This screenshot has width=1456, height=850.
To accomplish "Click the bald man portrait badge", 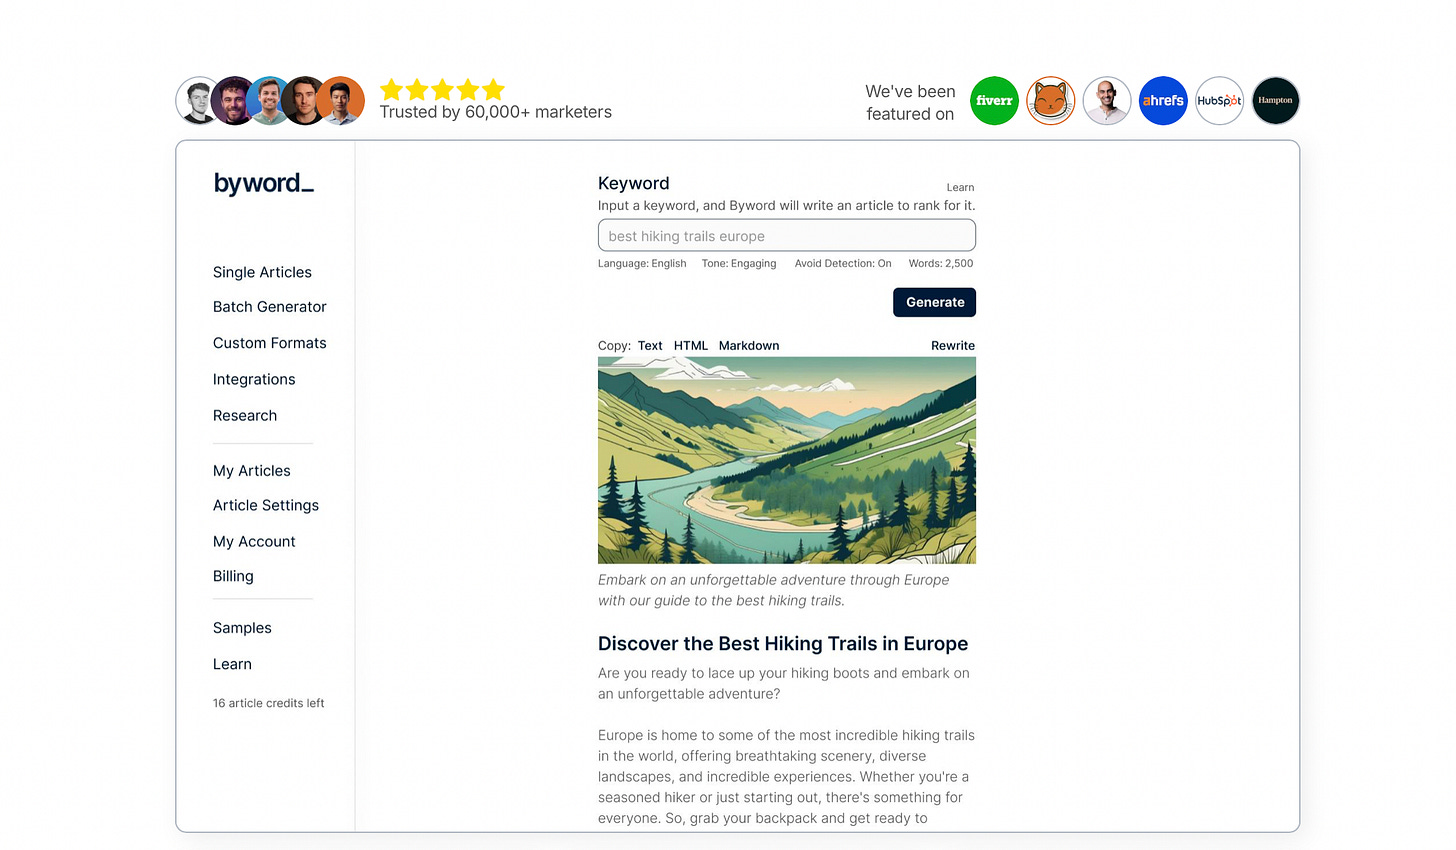I will [1107, 101].
